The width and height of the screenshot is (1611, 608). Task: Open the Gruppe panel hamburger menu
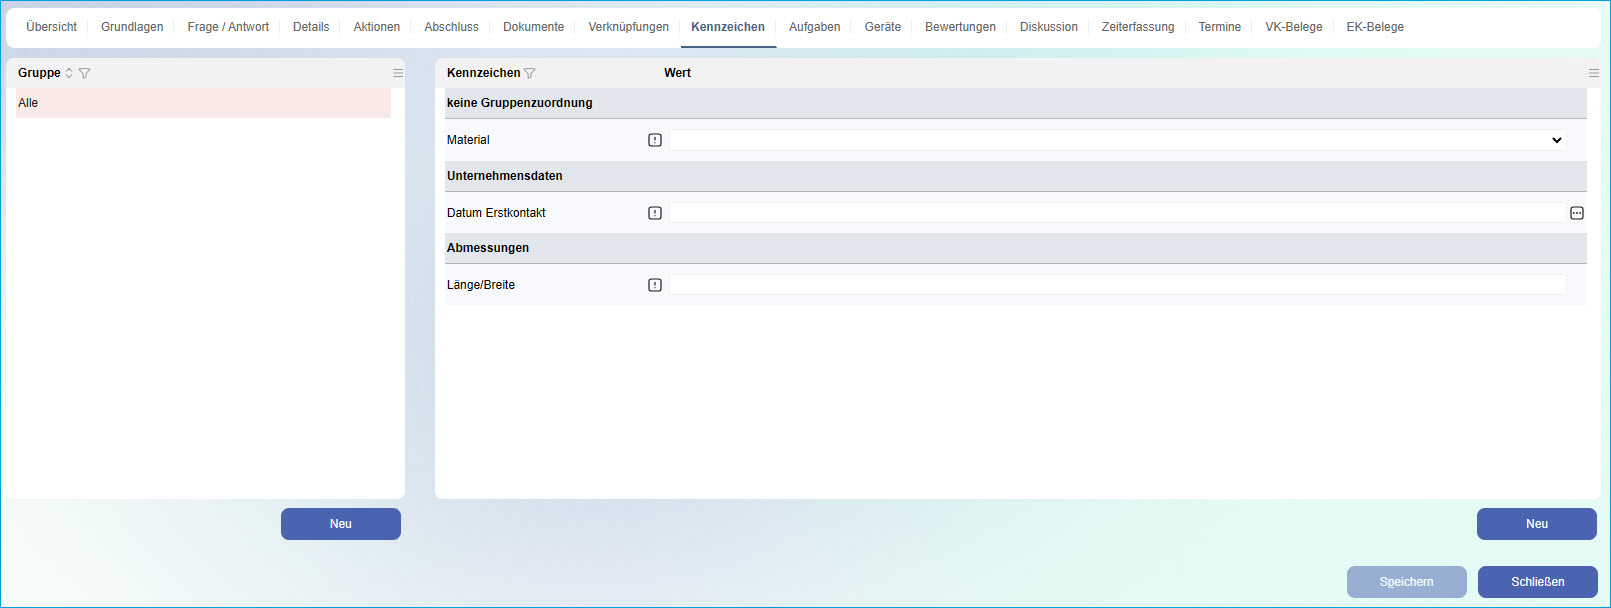(x=398, y=73)
